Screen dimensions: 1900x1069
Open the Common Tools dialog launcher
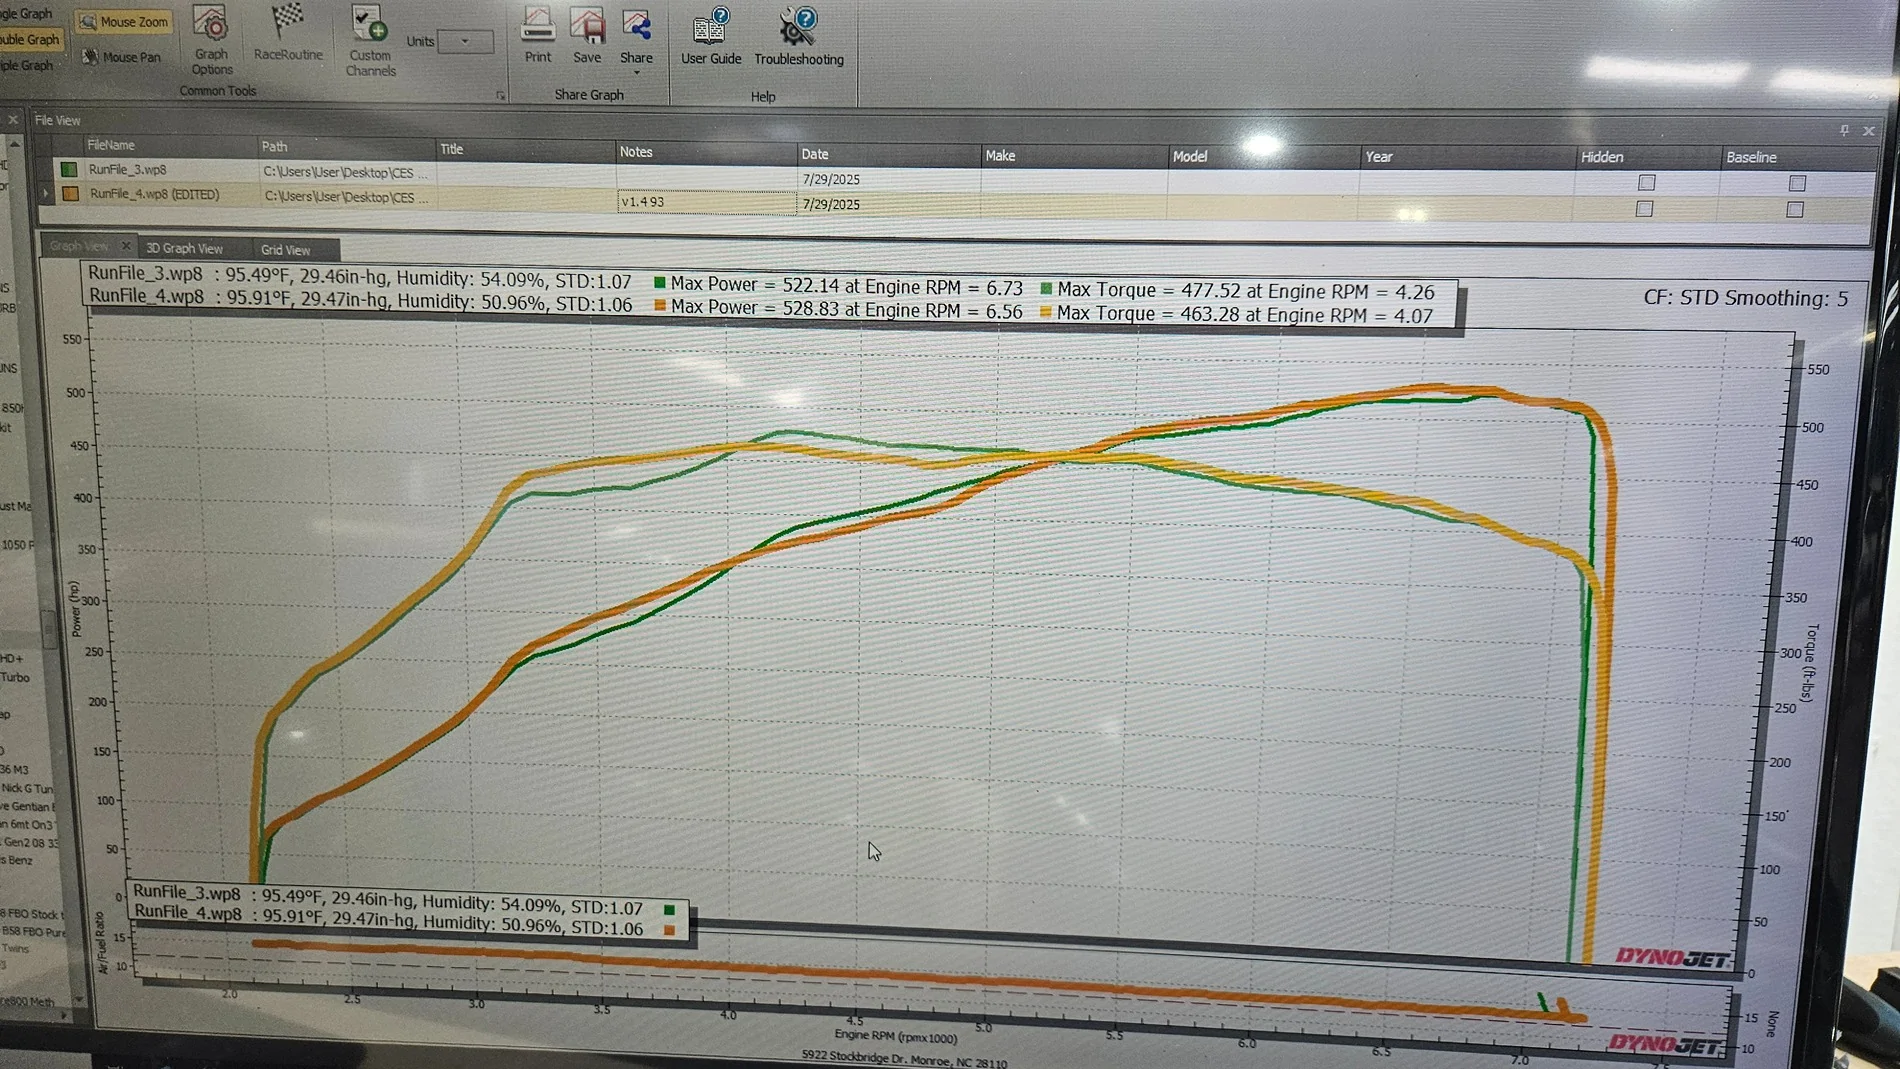tap(500, 95)
